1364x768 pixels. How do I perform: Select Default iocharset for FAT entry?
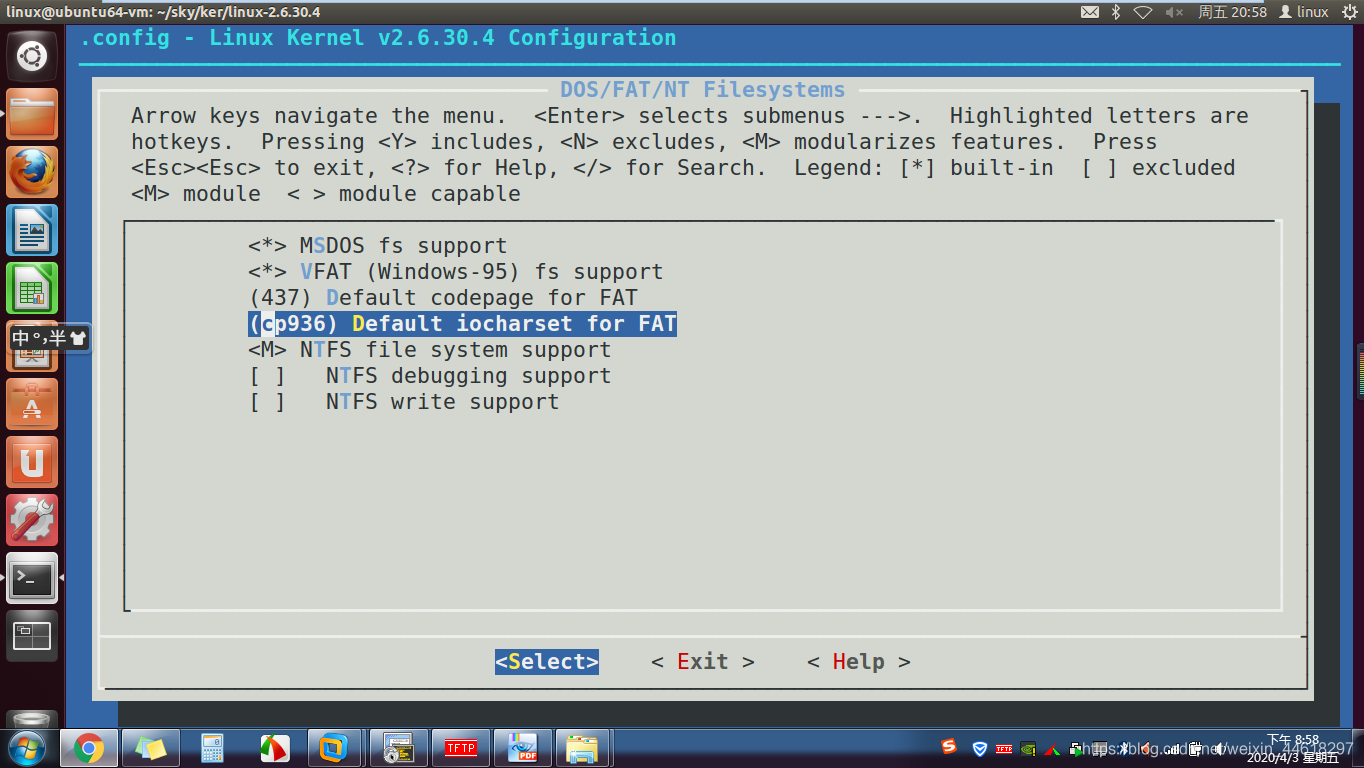[462, 324]
